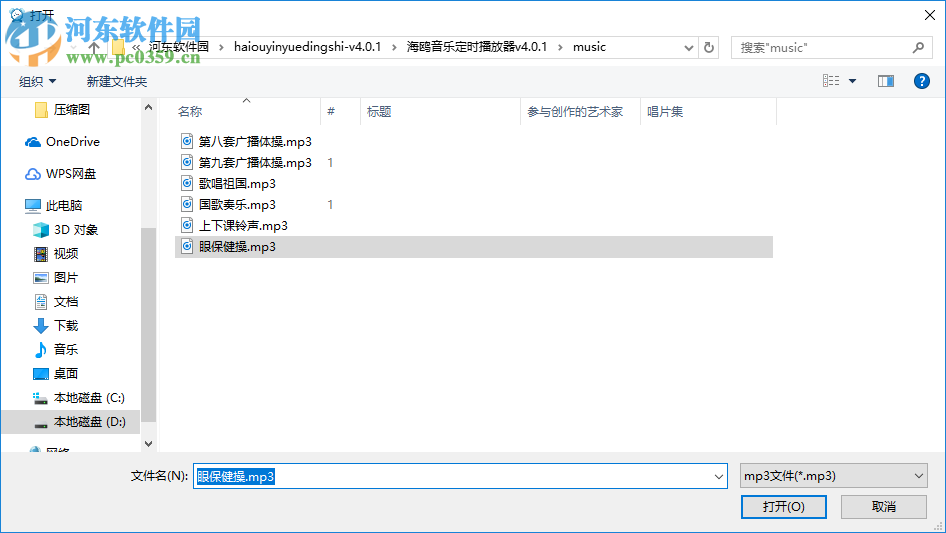Click the 第八套广播体操.mp3 file name
Screen dimensions: 946x533
tap(255, 141)
